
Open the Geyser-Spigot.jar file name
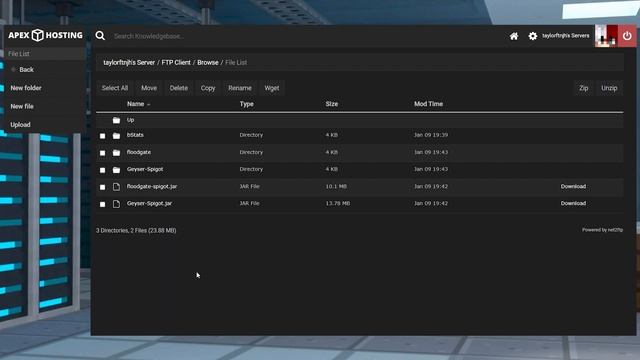tap(149, 203)
